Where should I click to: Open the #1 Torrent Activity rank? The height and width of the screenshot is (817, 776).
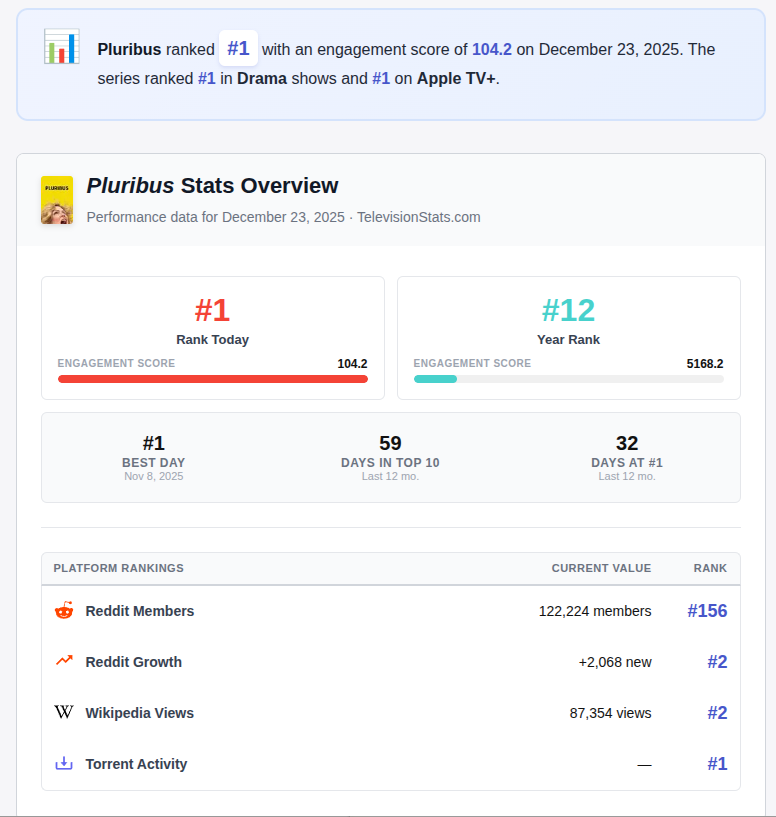tap(717, 764)
